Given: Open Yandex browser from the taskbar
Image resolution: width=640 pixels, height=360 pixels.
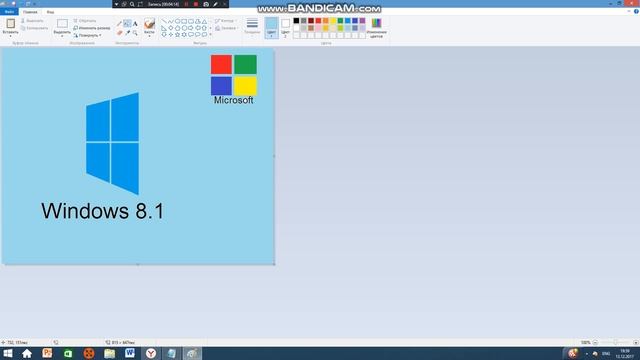Looking at the screenshot, I should 151,353.
